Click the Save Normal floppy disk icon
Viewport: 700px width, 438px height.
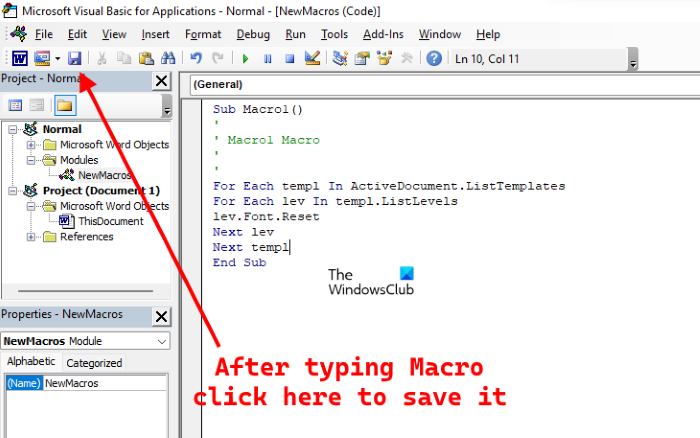coord(75,58)
